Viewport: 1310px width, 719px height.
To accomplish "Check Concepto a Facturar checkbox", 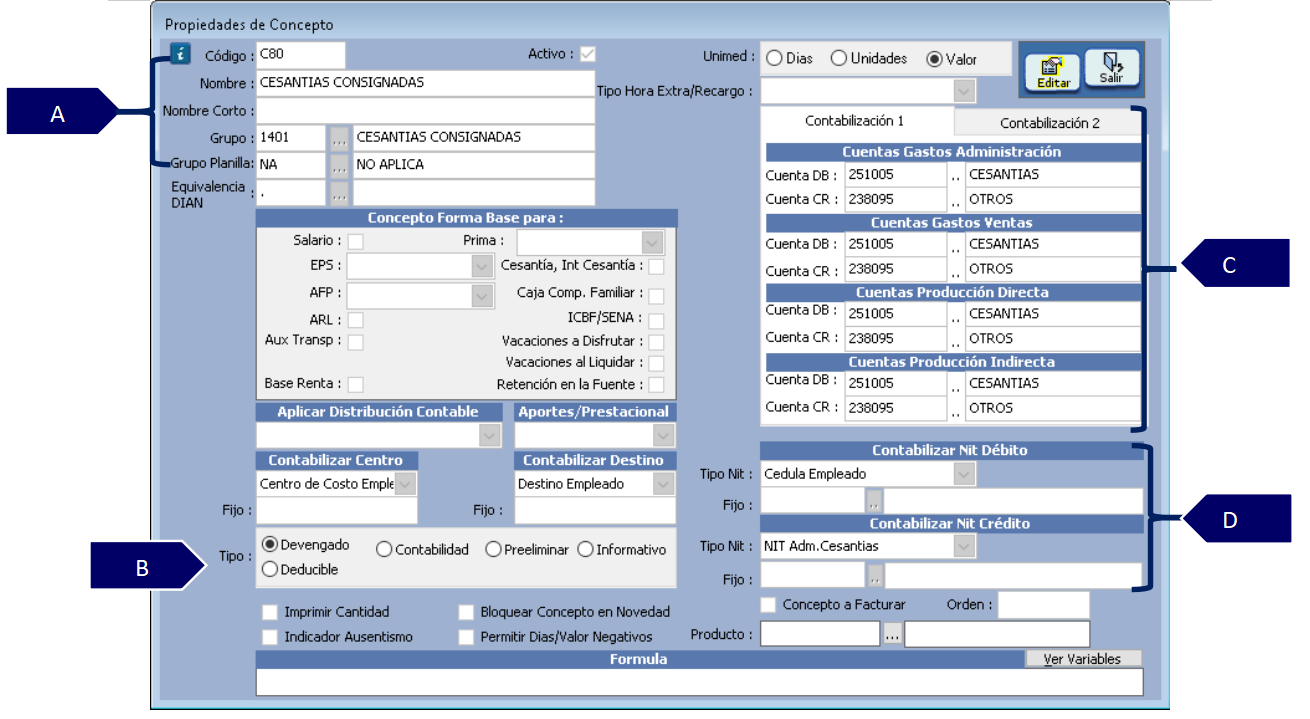I will coord(768,604).
